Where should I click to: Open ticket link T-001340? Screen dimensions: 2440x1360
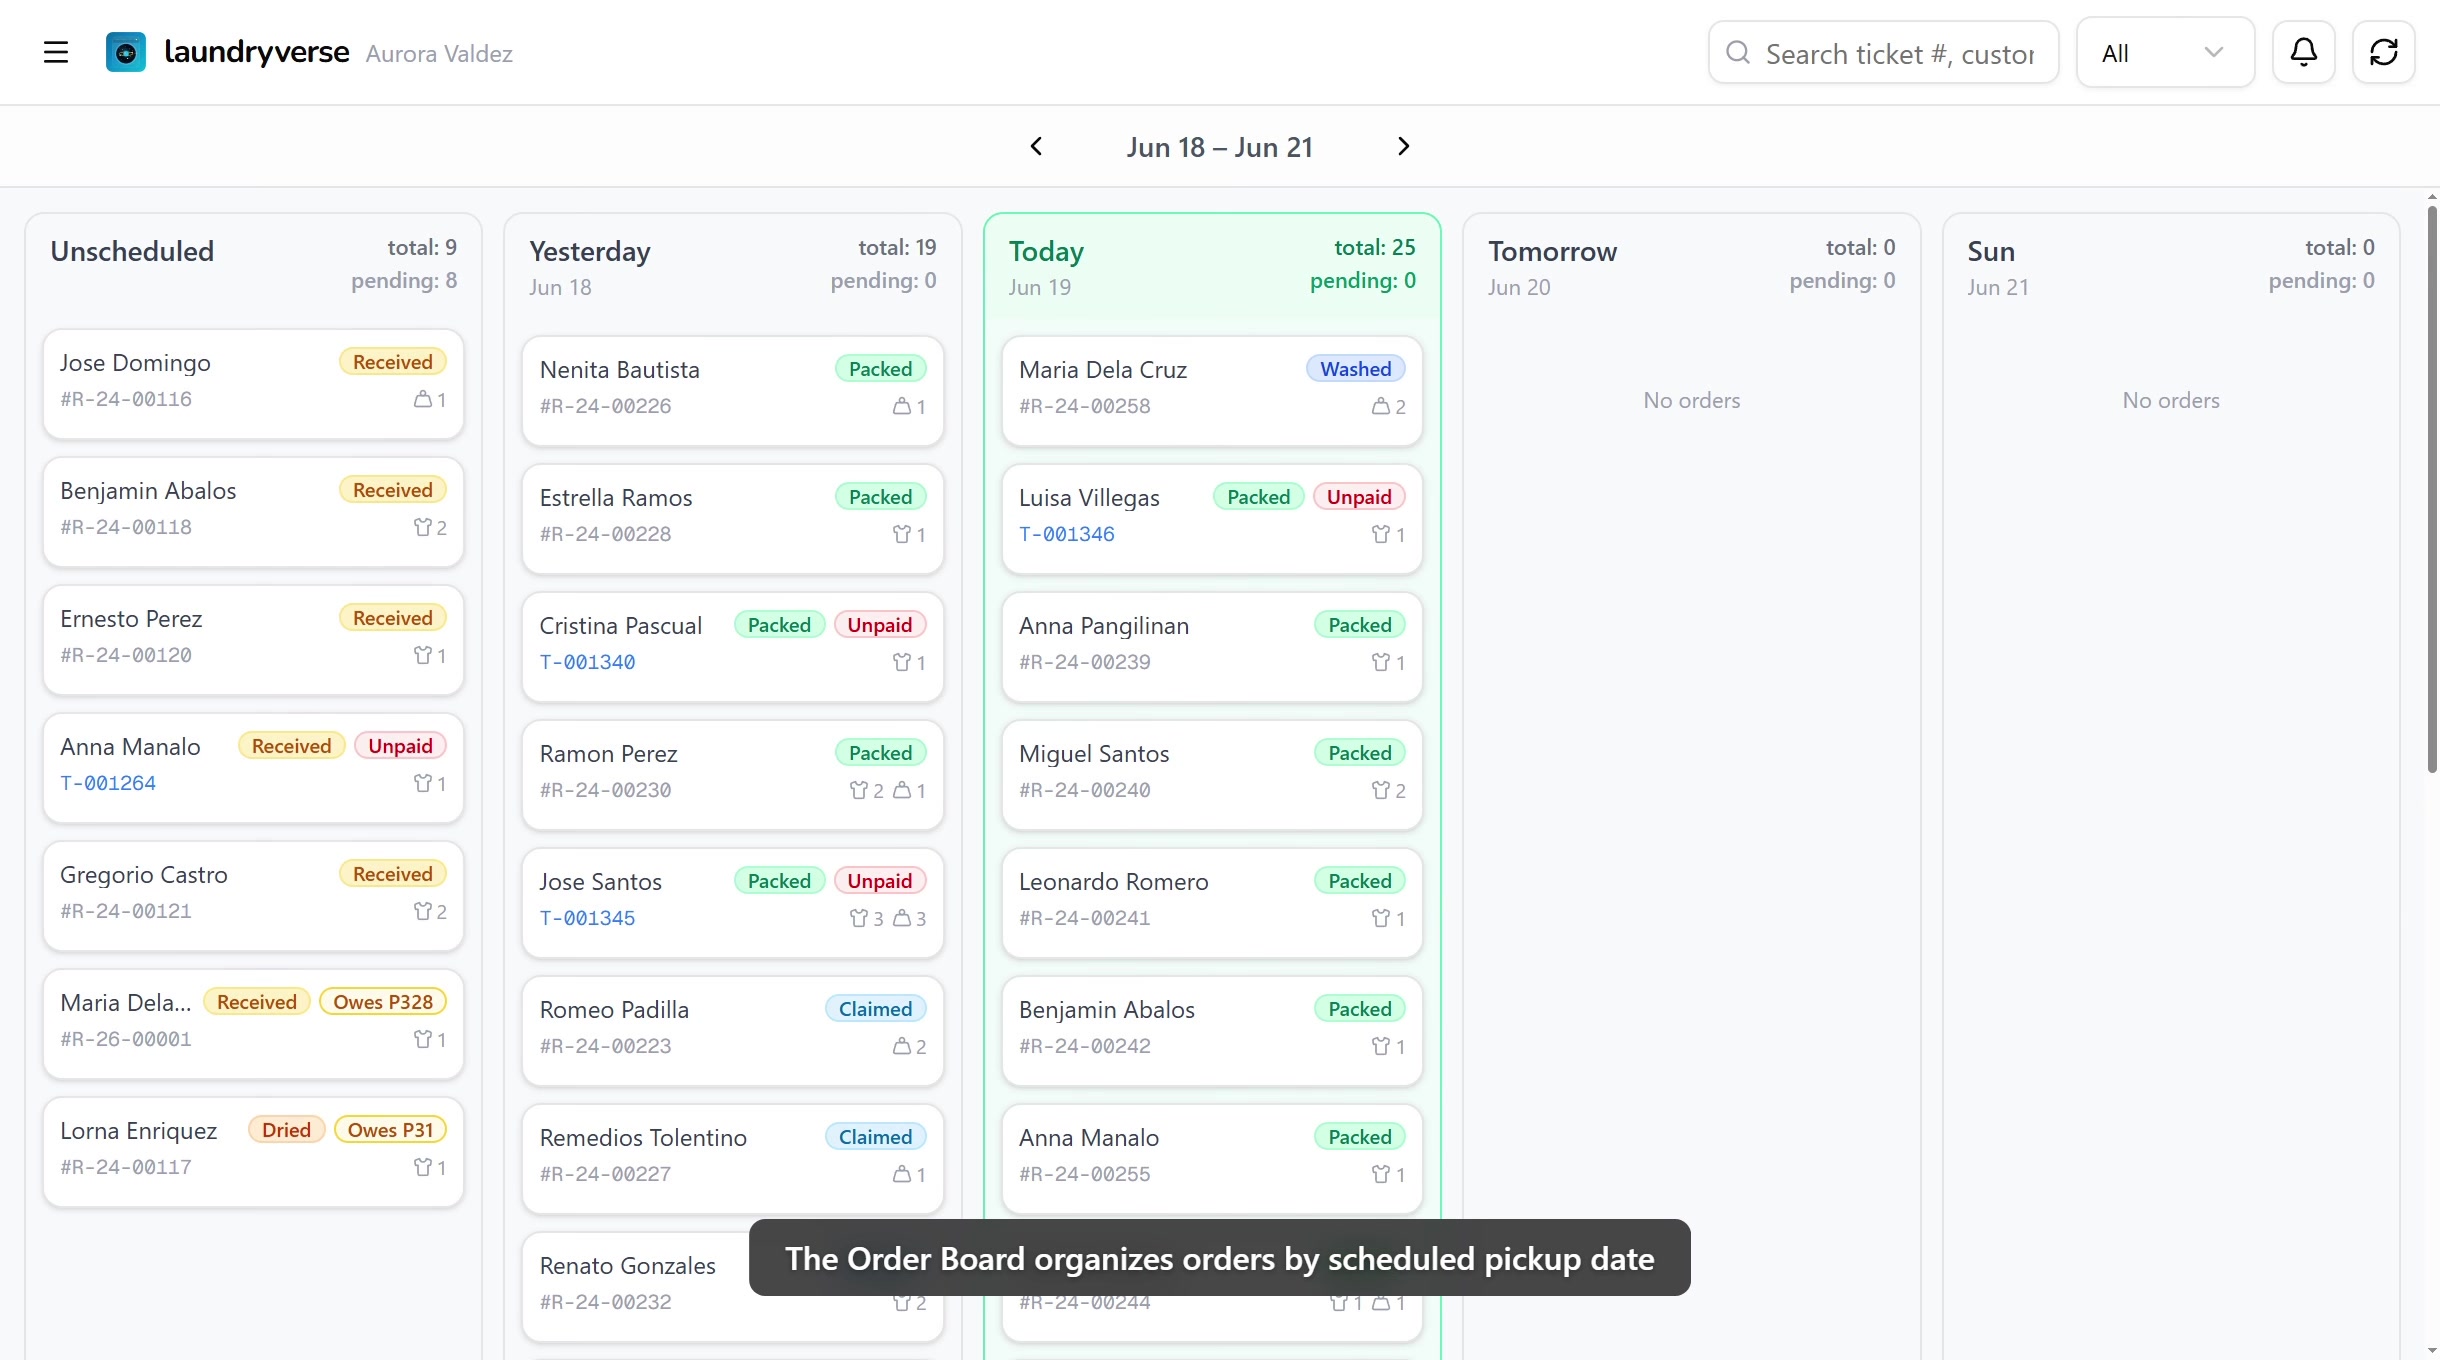click(x=588, y=662)
